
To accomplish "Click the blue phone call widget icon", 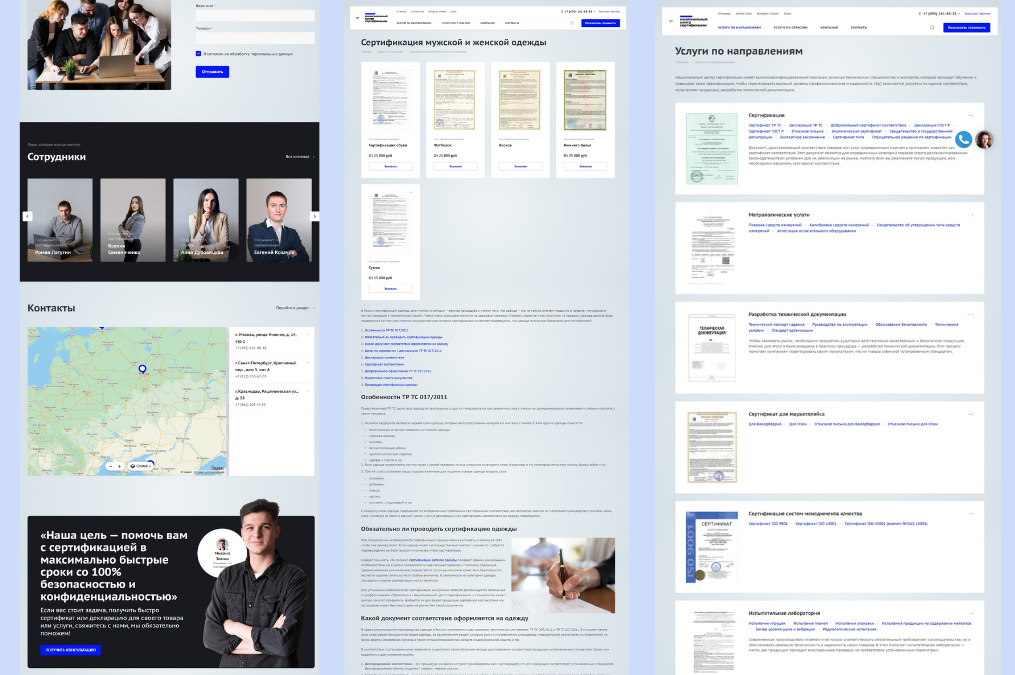I will click(x=963, y=139).
